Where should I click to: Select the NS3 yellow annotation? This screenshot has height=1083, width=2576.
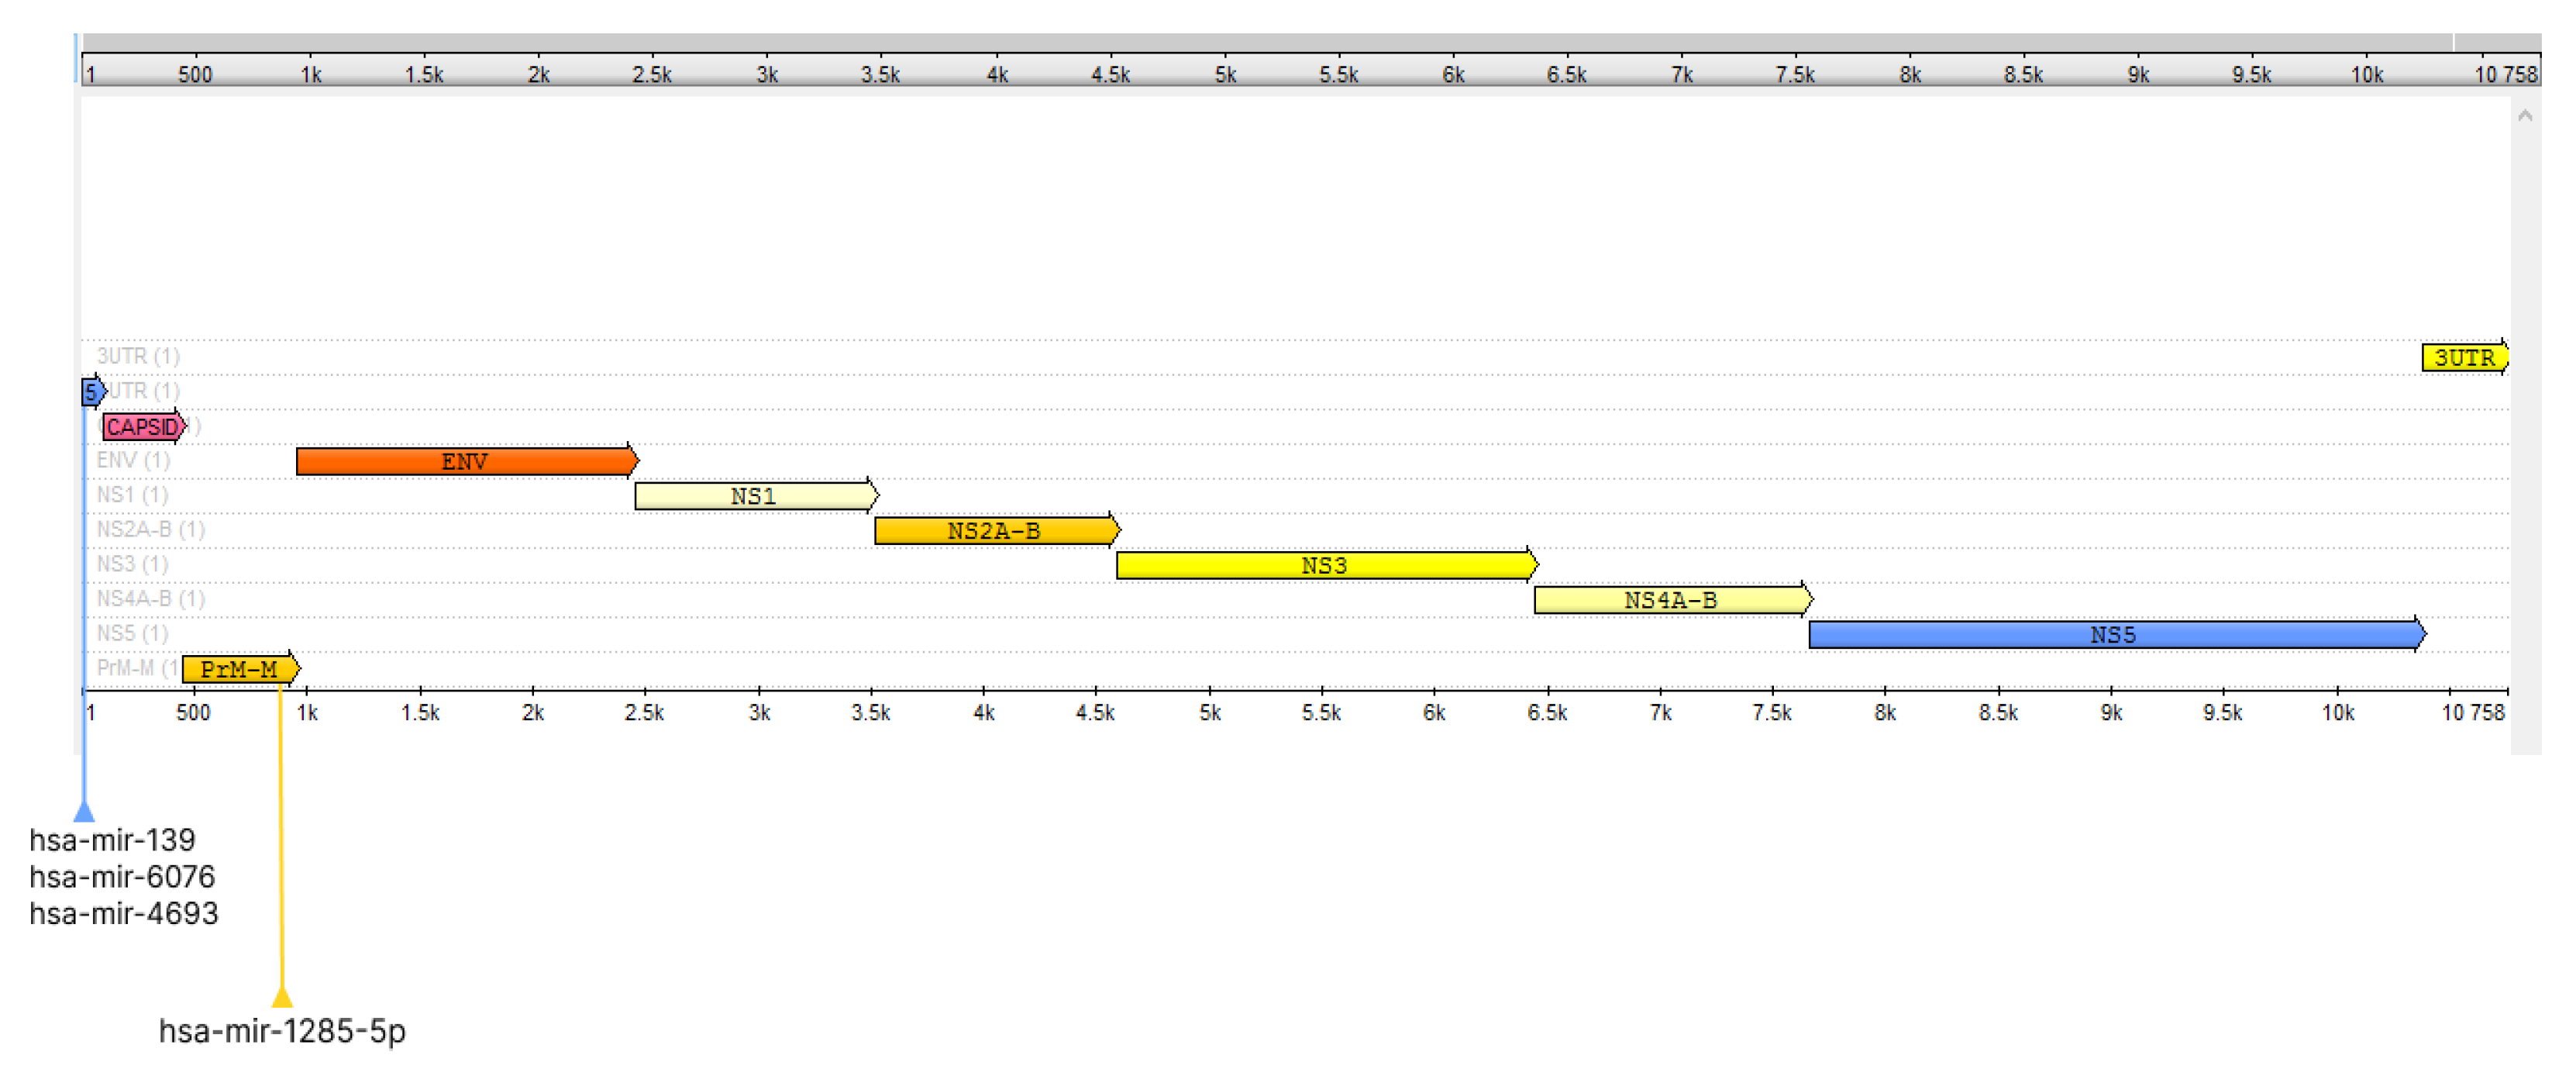coord(1325,565)
